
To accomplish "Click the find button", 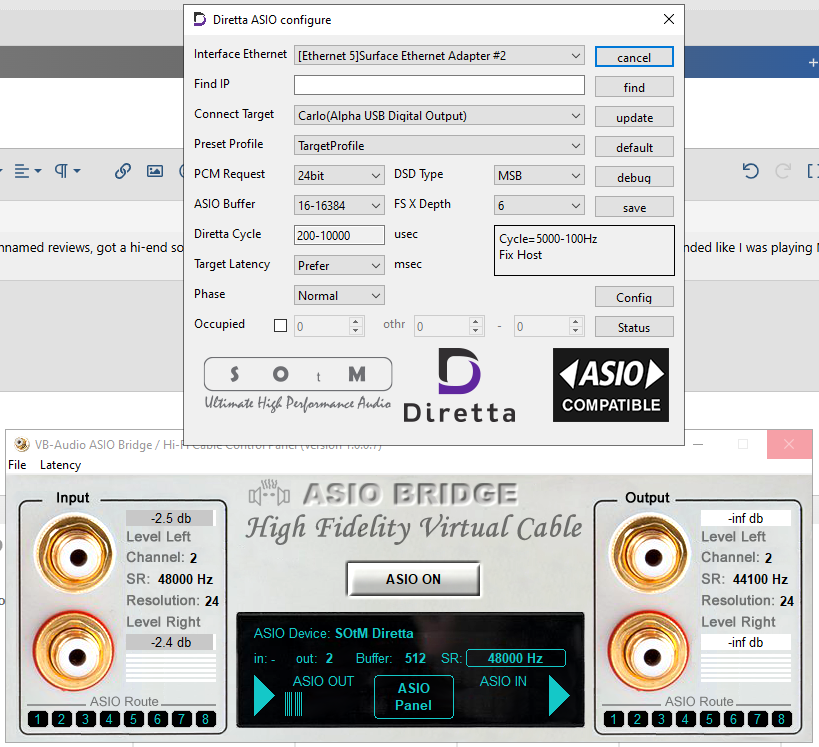I will [x=634, y=87].
